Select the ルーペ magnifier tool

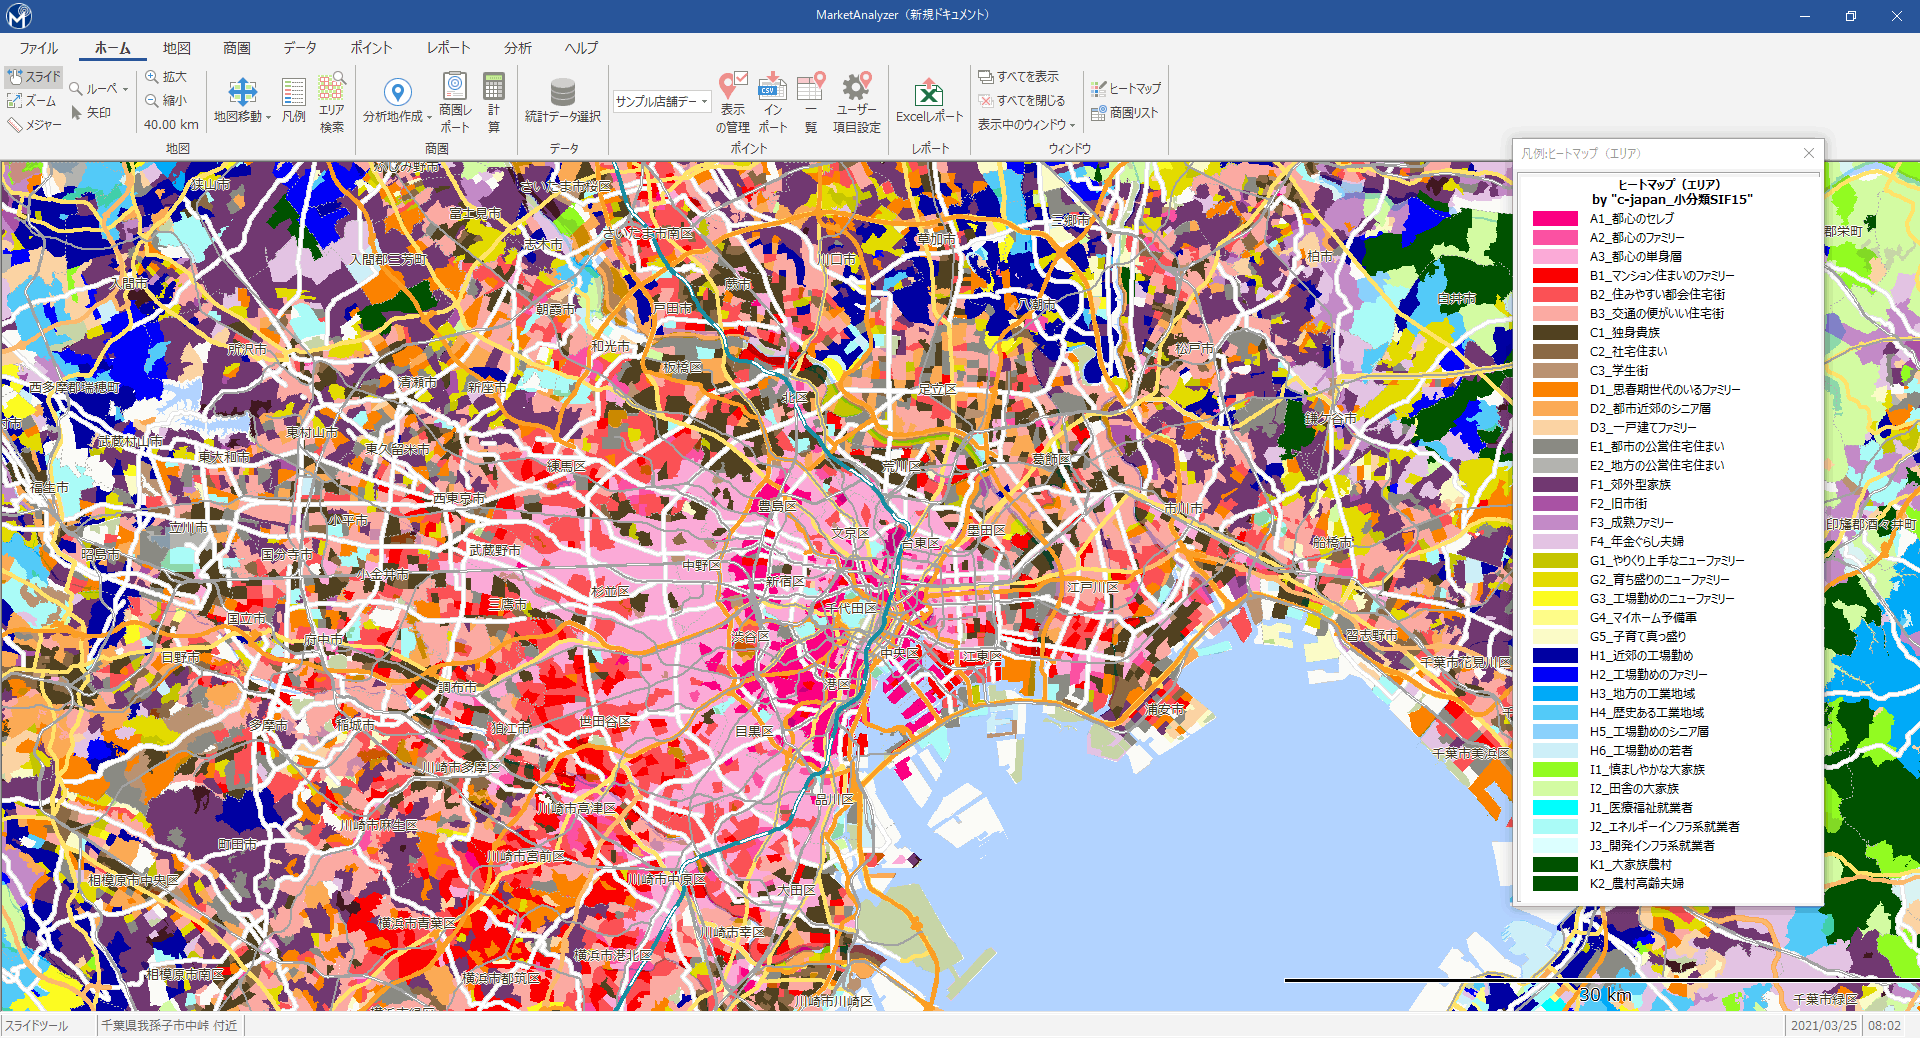tap(94, 88)
